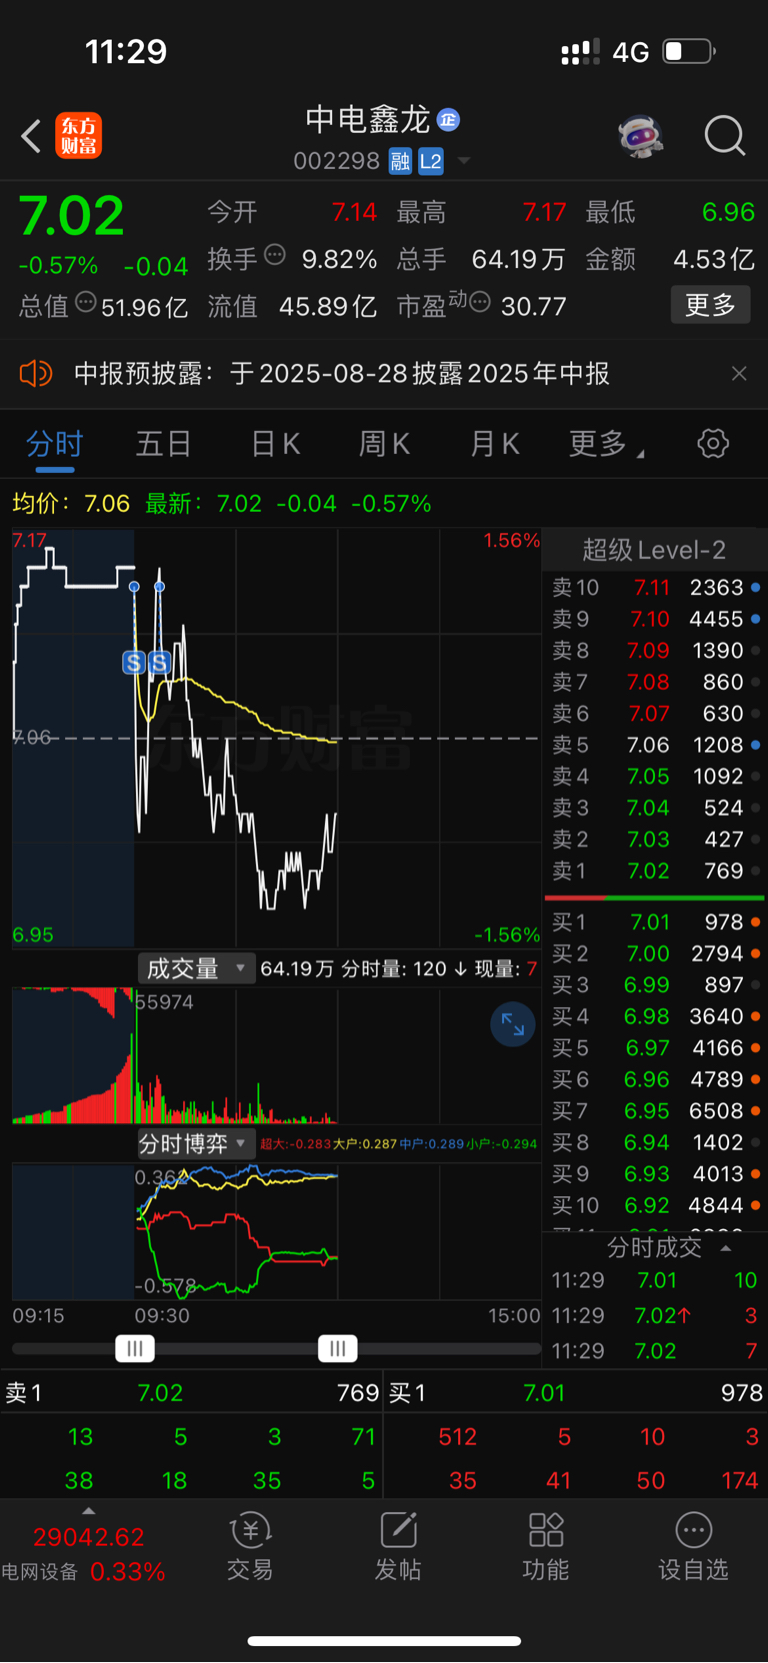The image size is (768, 1663).
Task: Open the 更多 chart periods dropdown
Action: [606, 443]
